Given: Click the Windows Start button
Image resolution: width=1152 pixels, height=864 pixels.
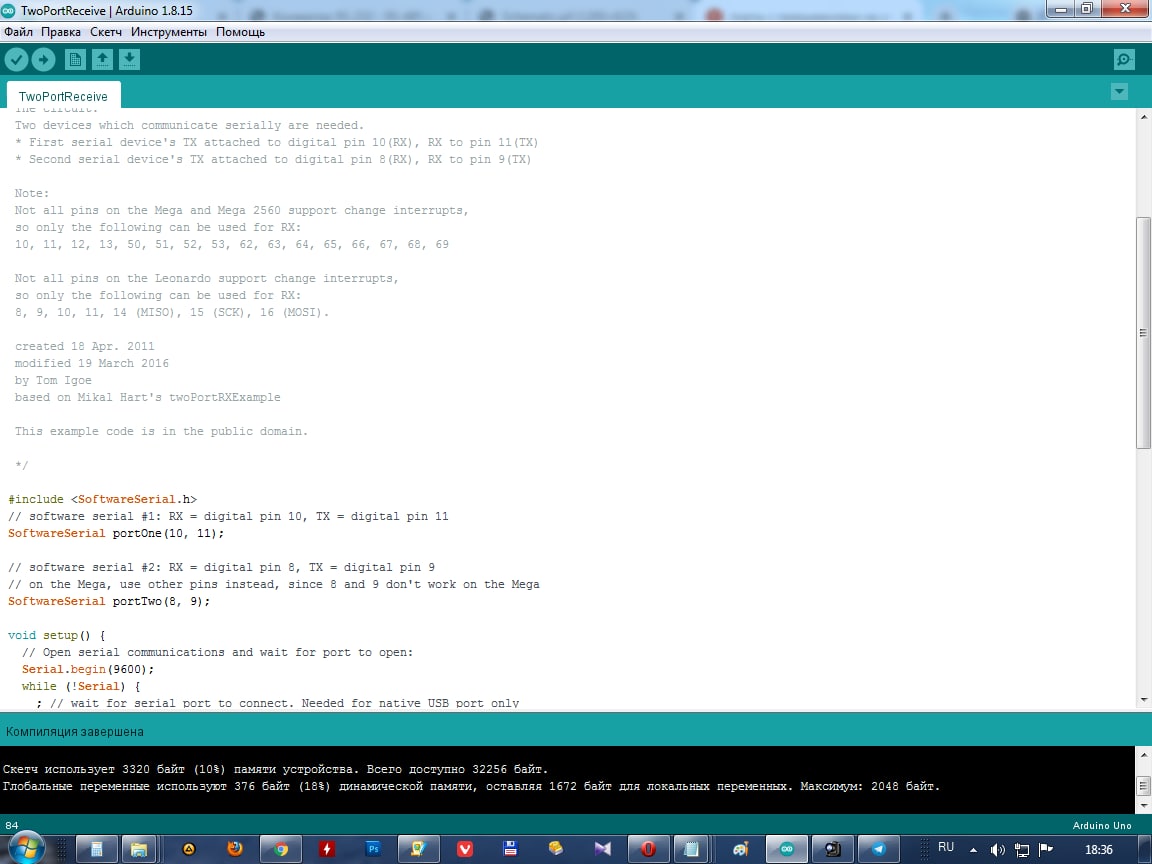Looking at the screenshot, I should [x=25, y=849].
